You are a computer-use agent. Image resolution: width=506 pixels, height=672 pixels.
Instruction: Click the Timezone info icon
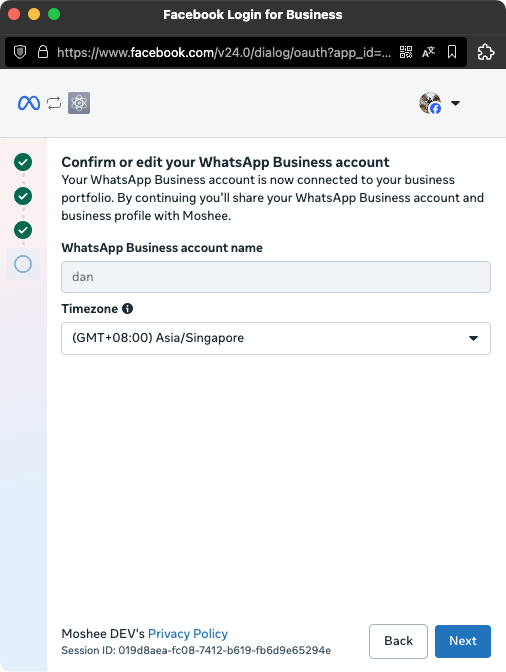pos(128,308)
